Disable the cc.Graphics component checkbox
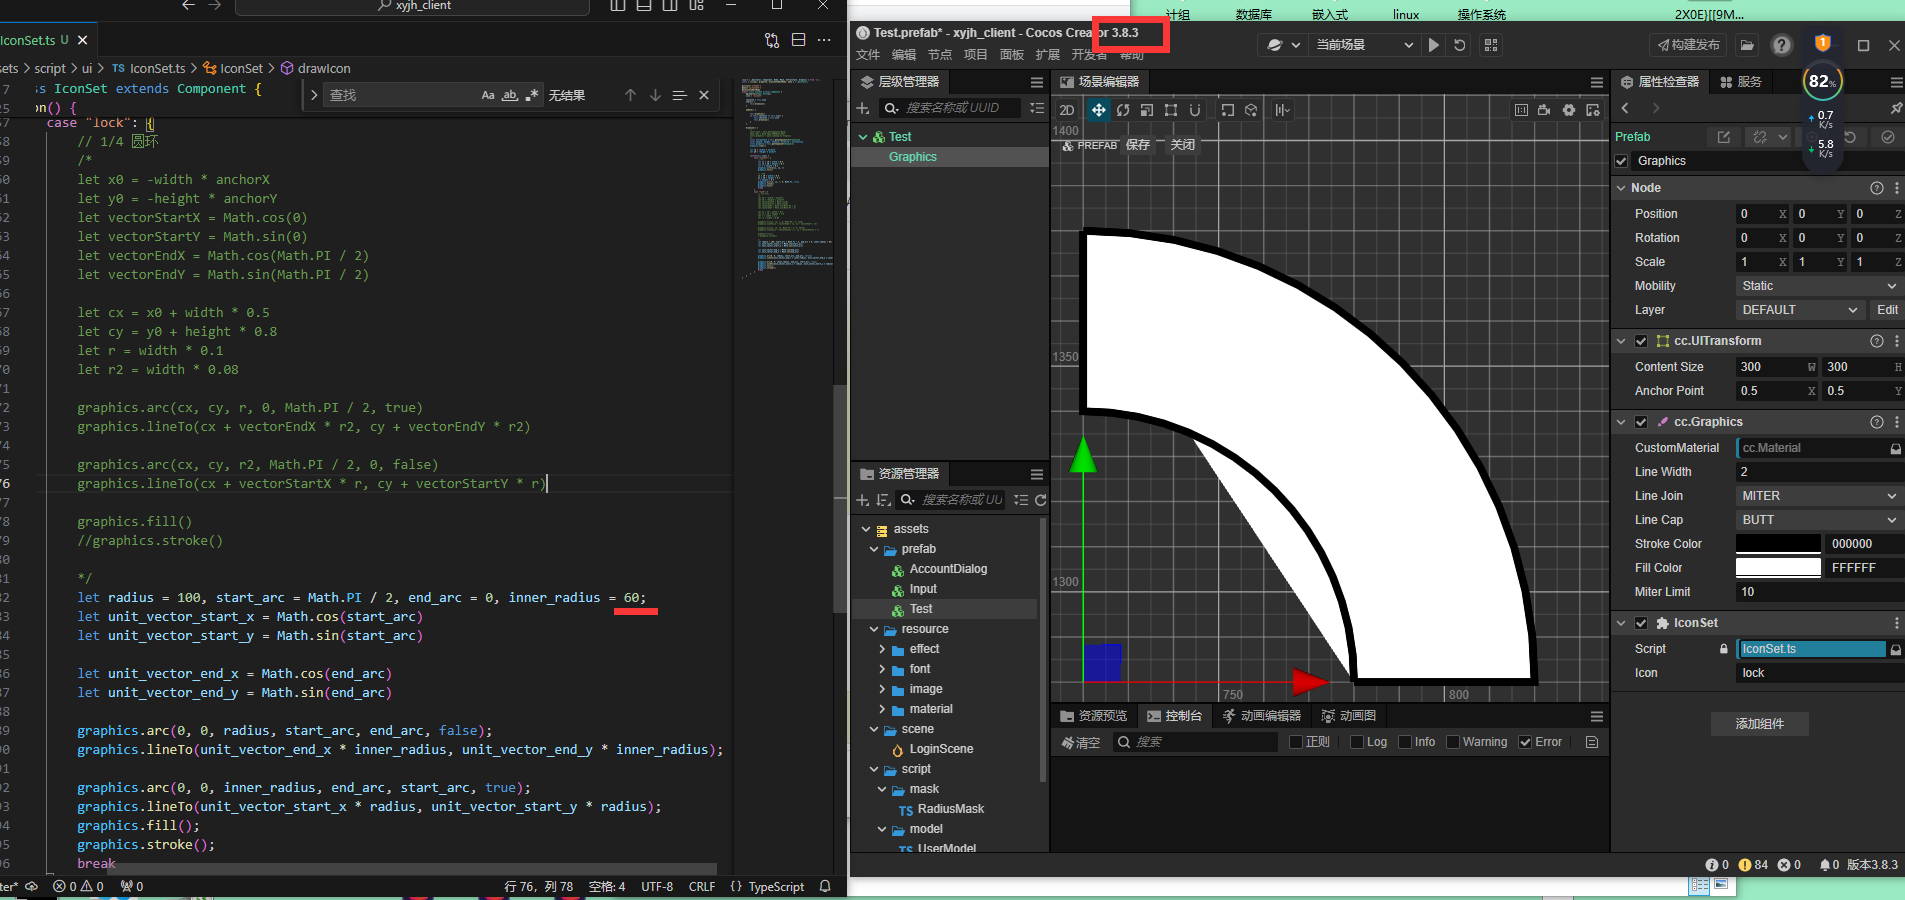 tap(1641, 422)
